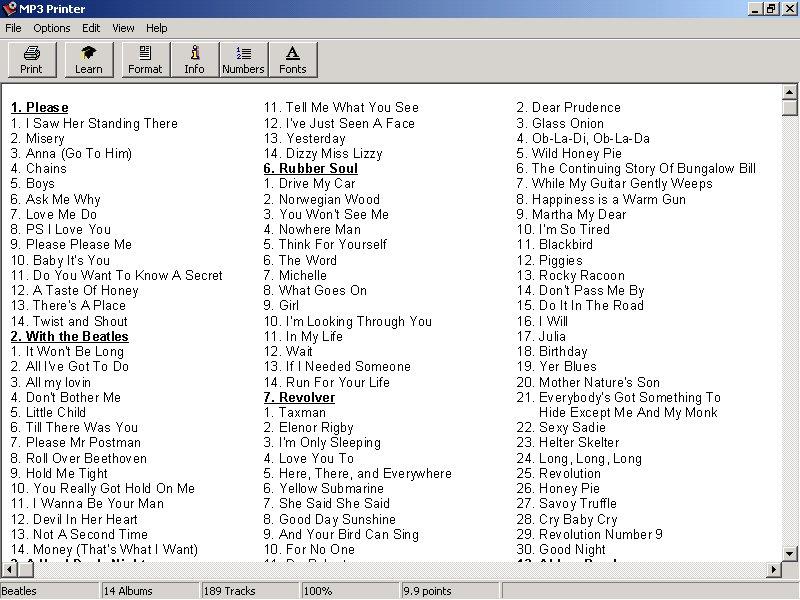Open the Options menu
This screenshot has width=800, height=600.
tap(52, 28)
